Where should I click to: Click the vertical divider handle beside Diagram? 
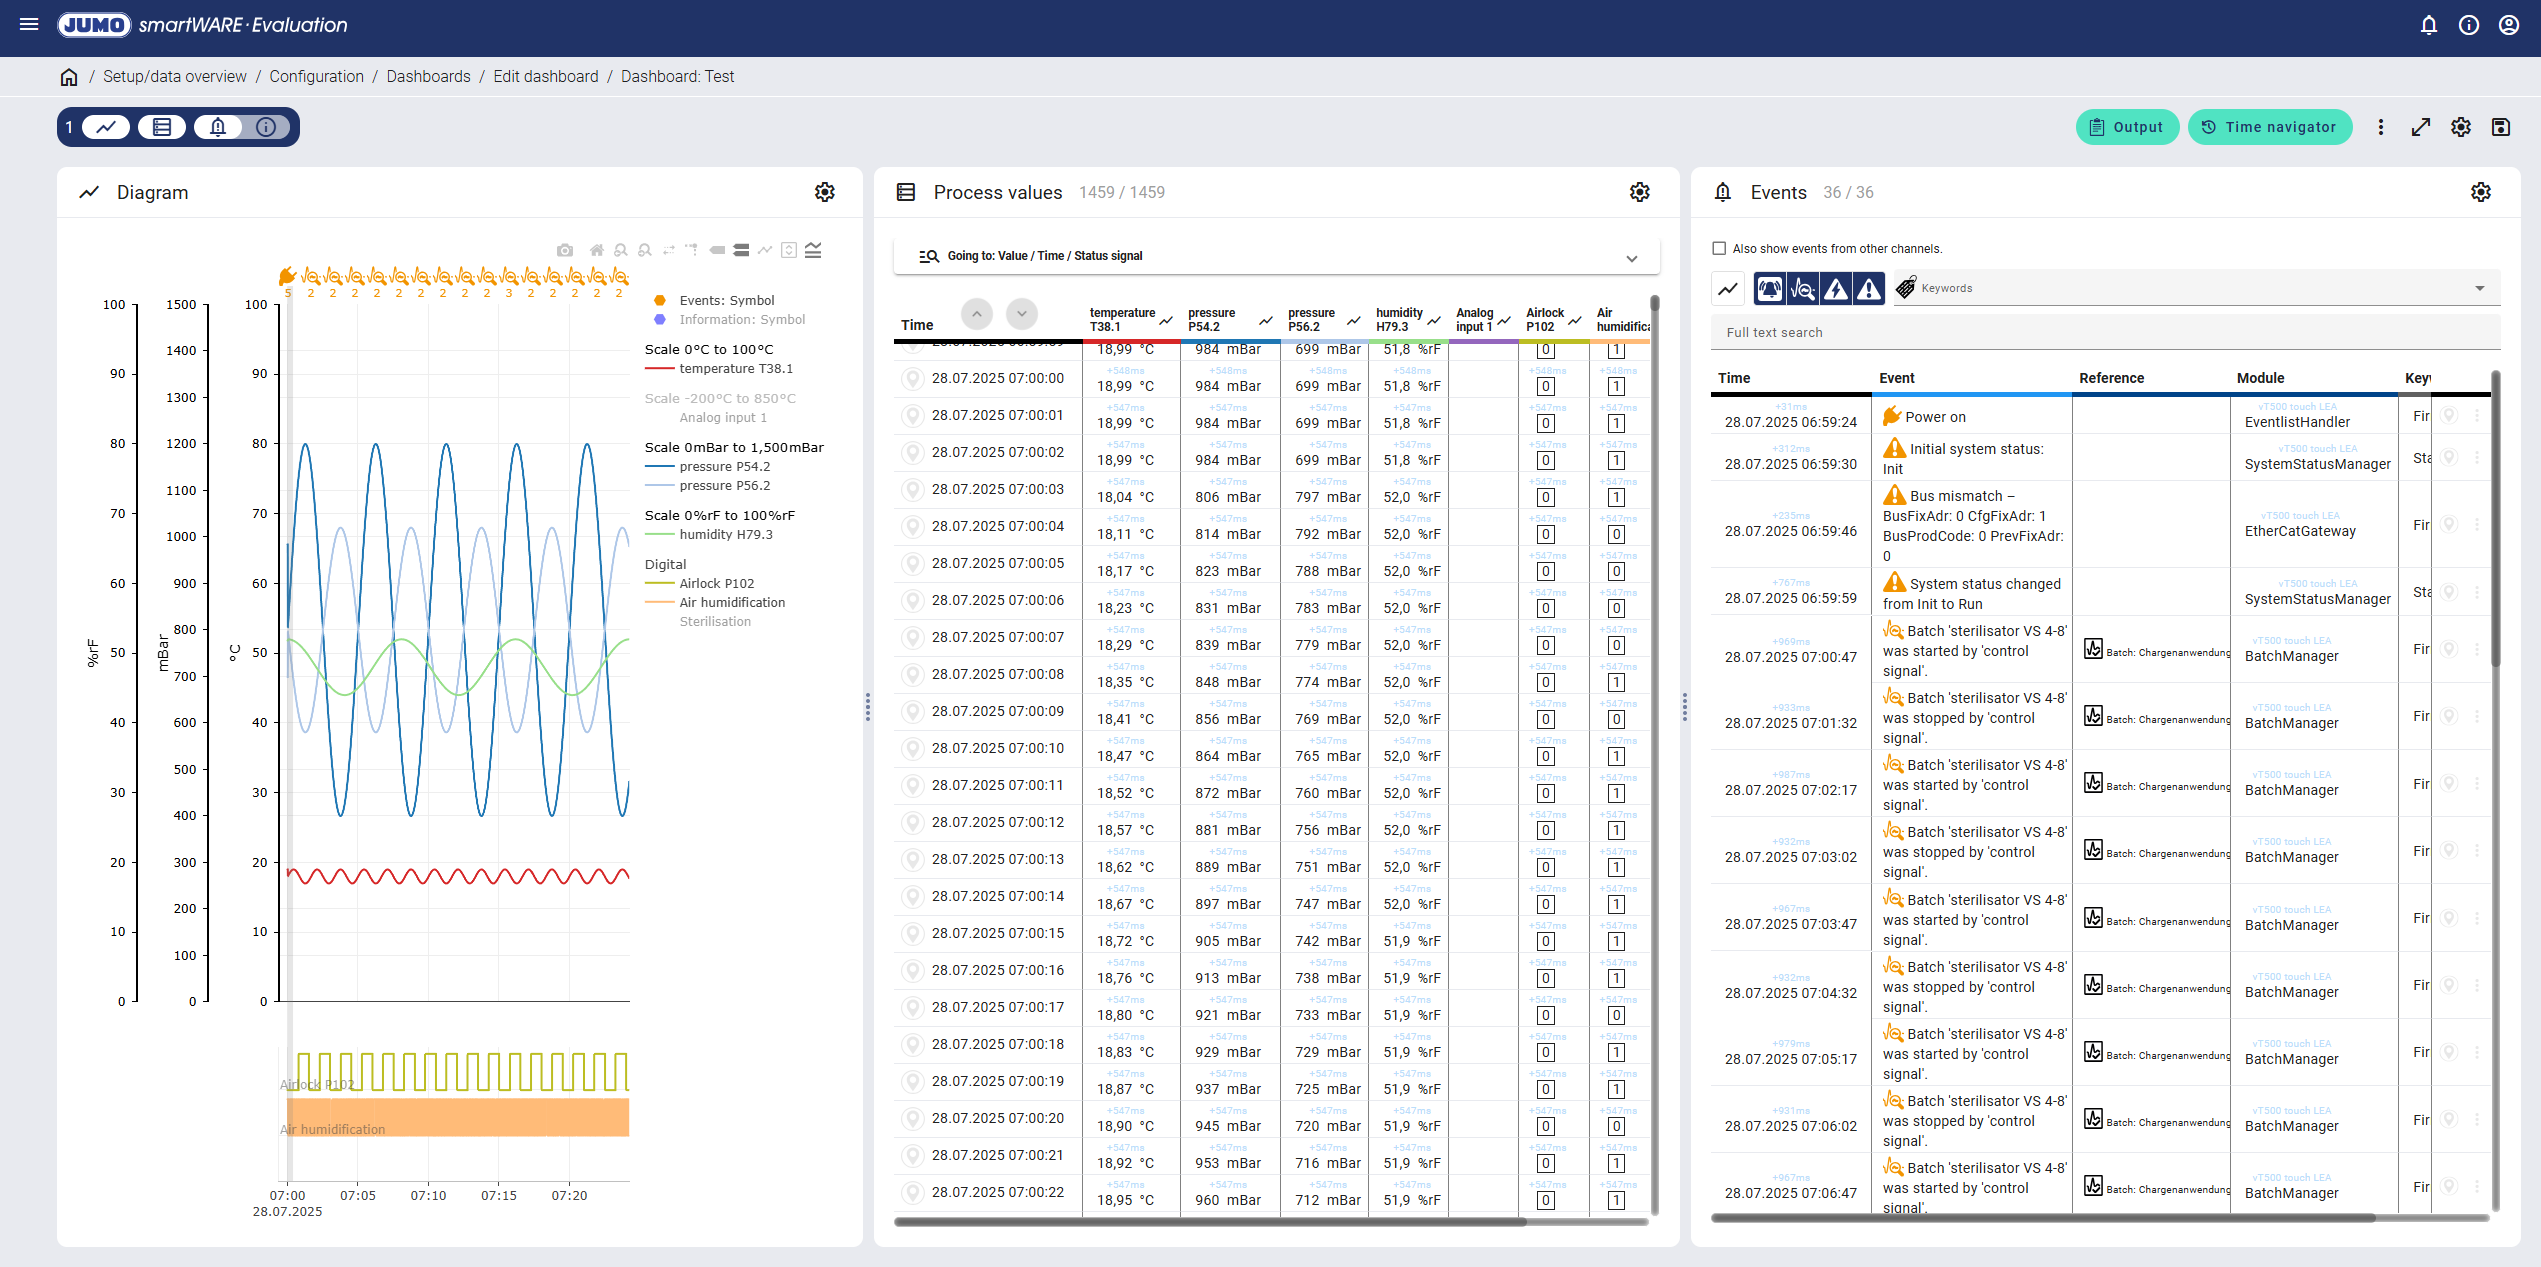point(868,707)
